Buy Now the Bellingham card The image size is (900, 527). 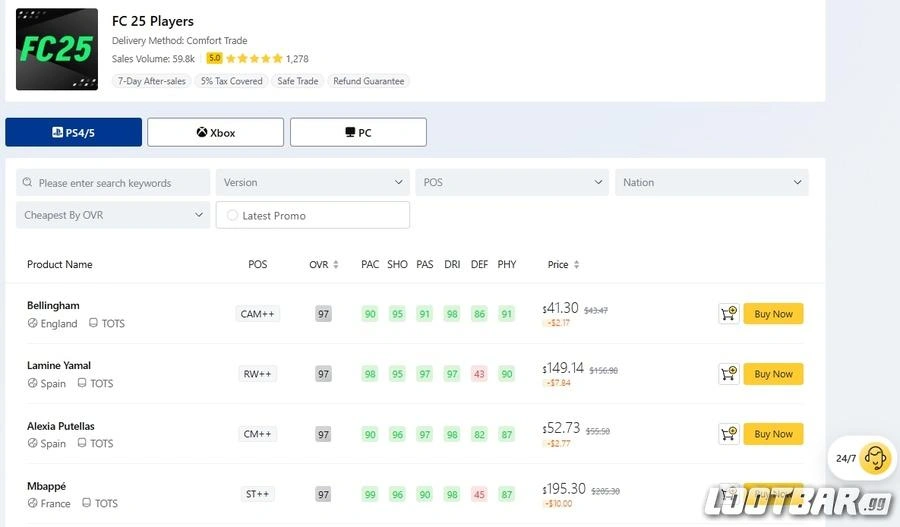[x=773, y=314]
